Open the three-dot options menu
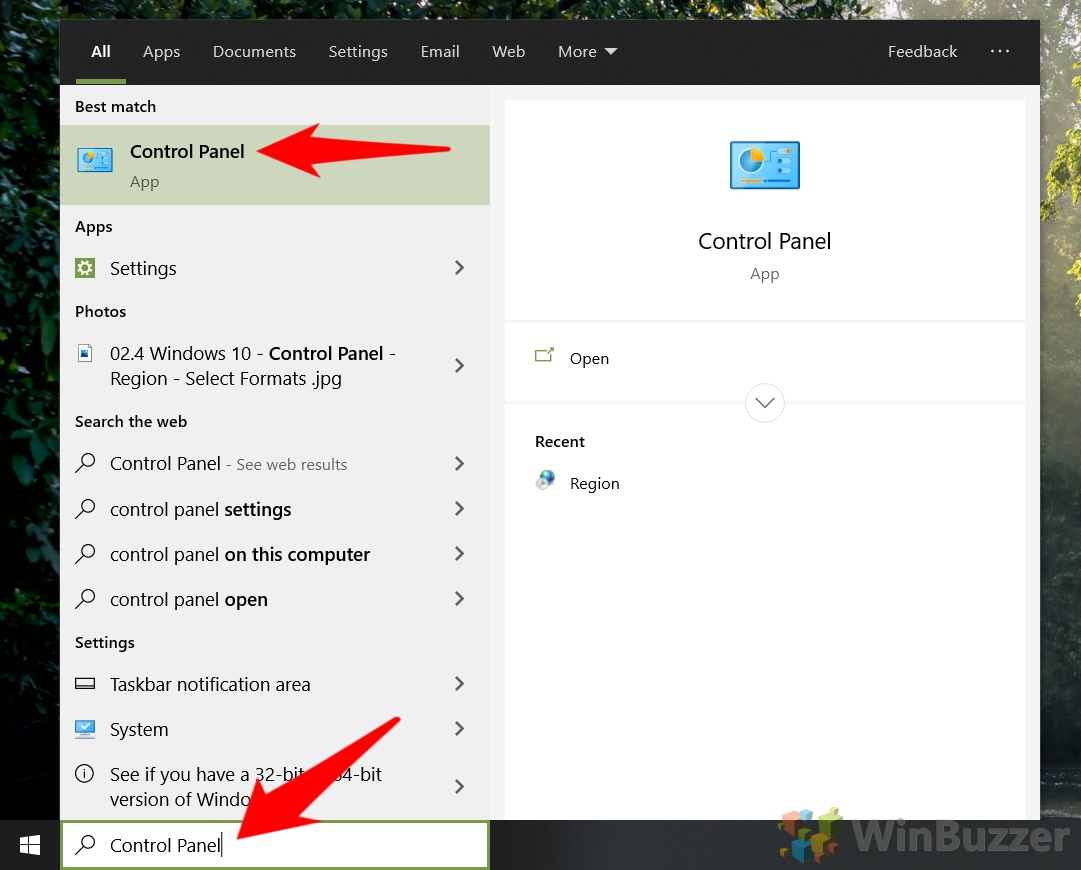 1000,51
